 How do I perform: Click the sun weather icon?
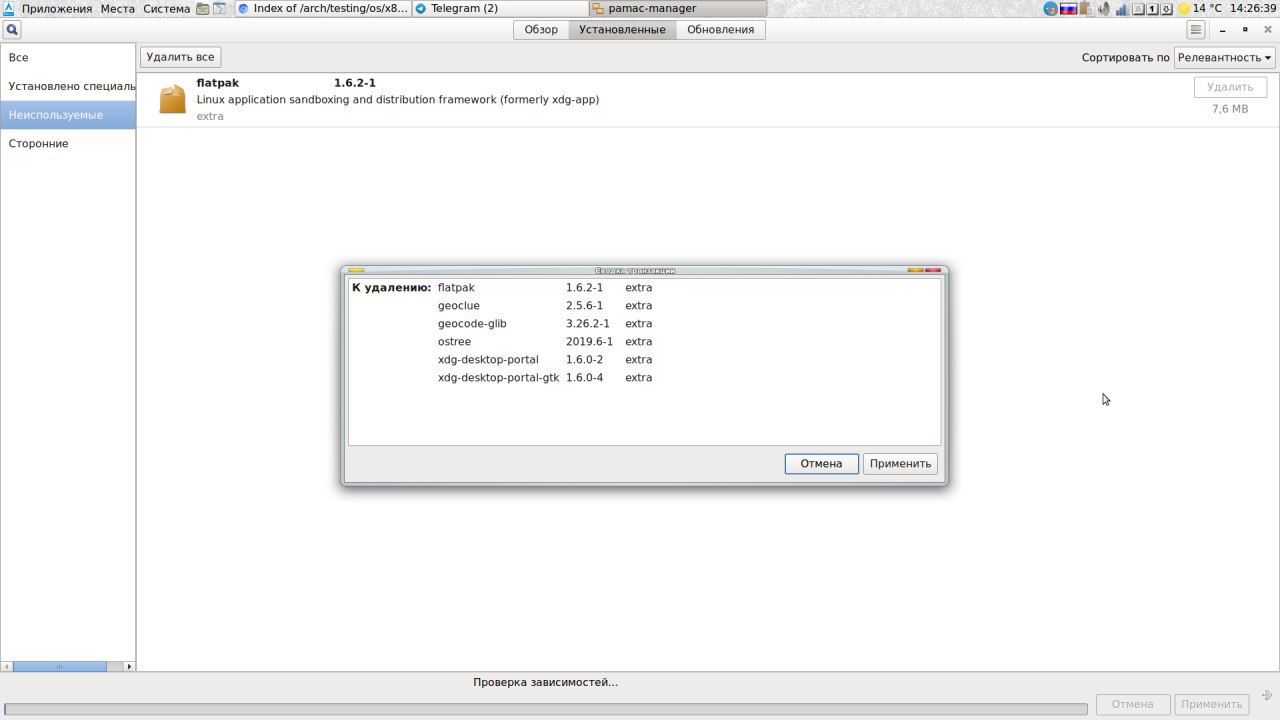tap(1184, 8)
